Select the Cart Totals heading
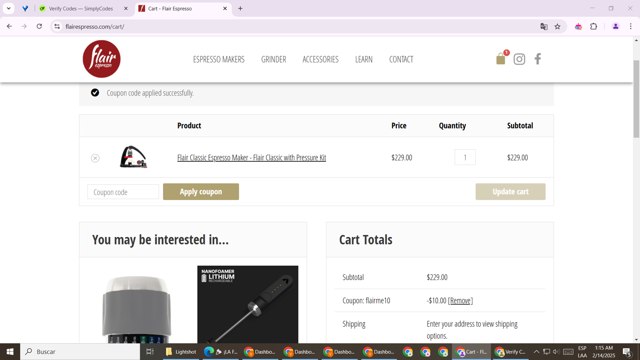The height and width of the screenshot is (360, 640). pos(366,240)
